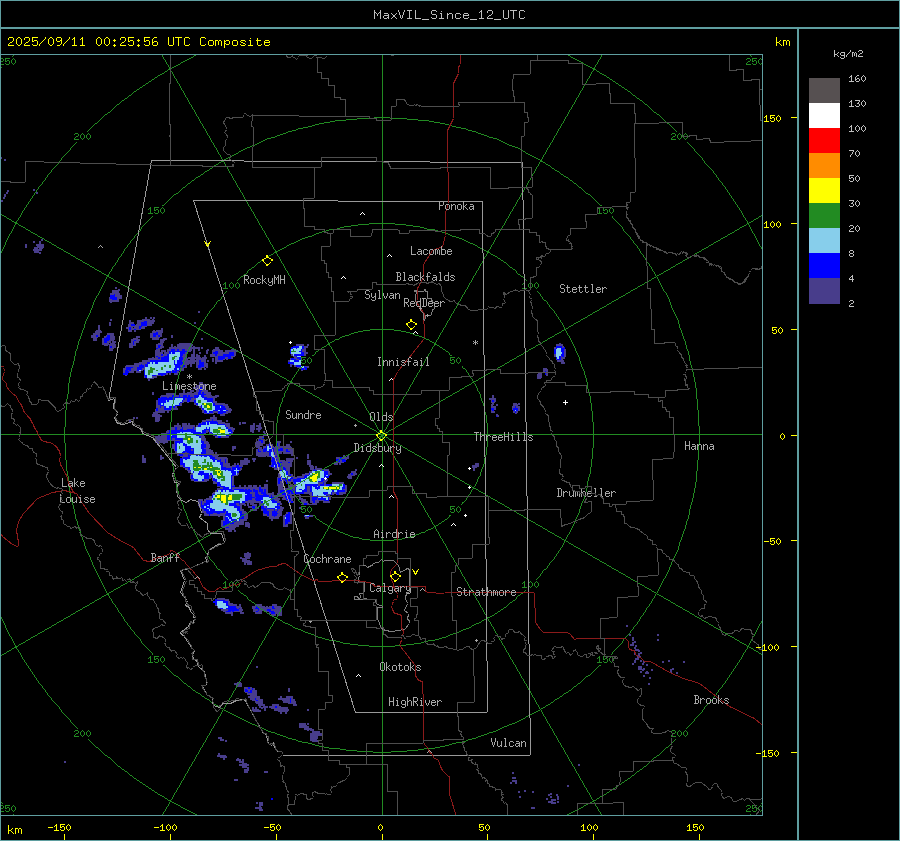Viewport: 900px width, 841px height.
Task: Click the Innisfail city label
Action: [403, 362]
